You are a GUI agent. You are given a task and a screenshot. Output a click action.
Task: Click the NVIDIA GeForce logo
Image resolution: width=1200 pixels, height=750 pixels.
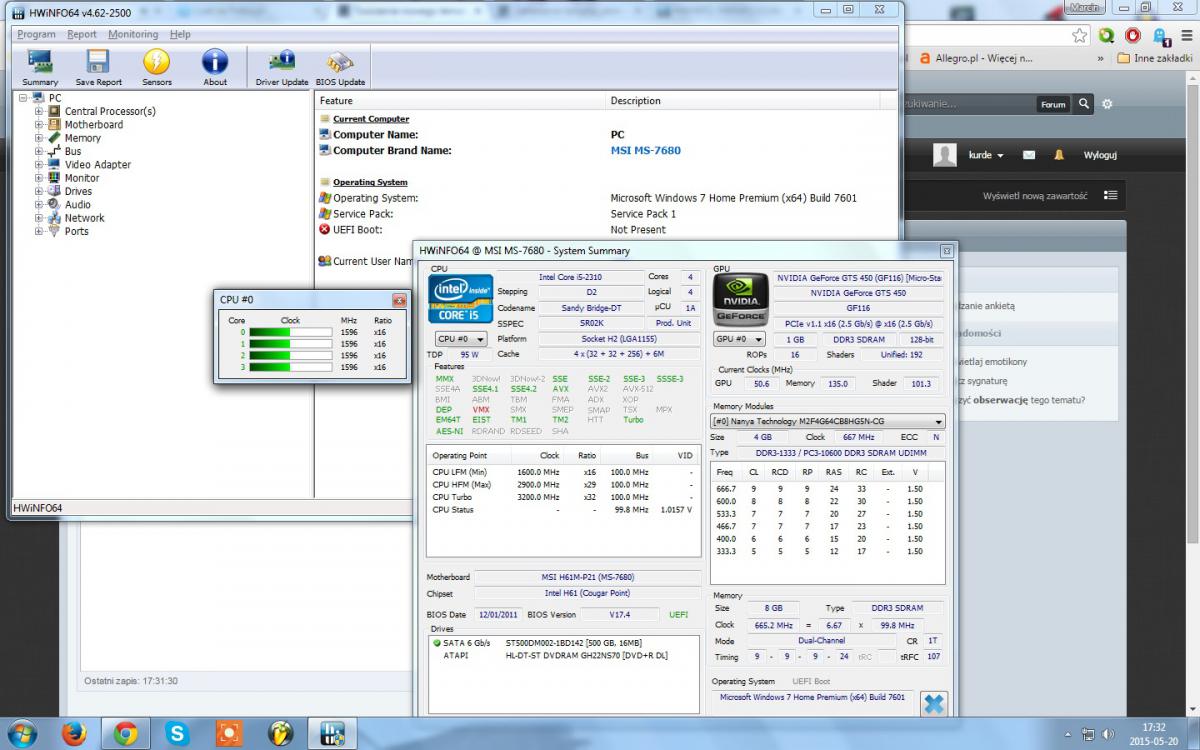[740, 299]
